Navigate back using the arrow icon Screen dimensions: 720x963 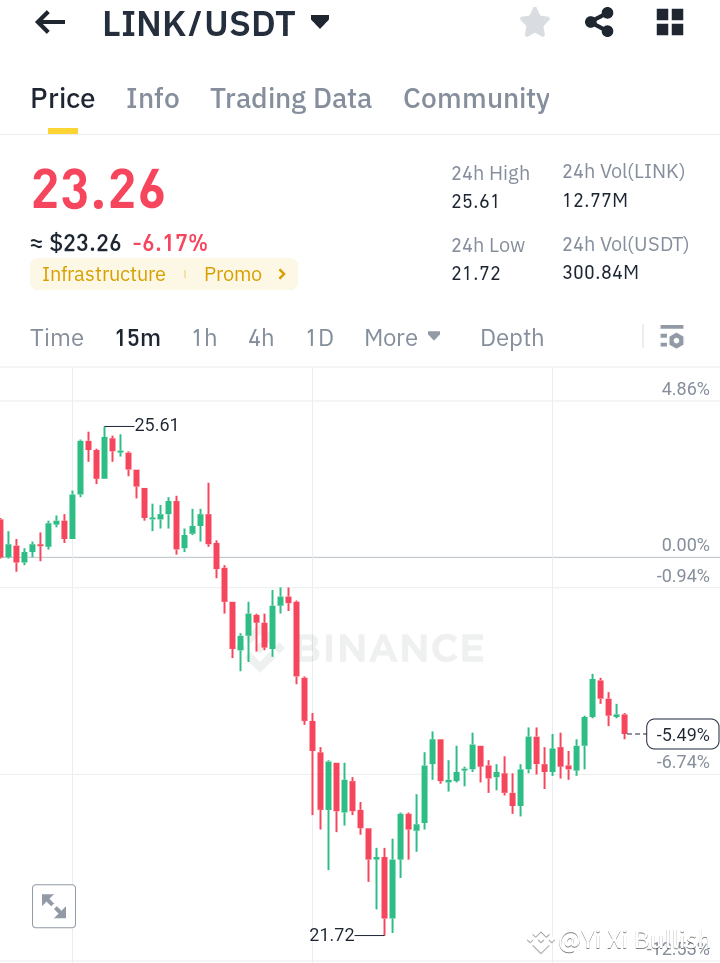point(49,22)
